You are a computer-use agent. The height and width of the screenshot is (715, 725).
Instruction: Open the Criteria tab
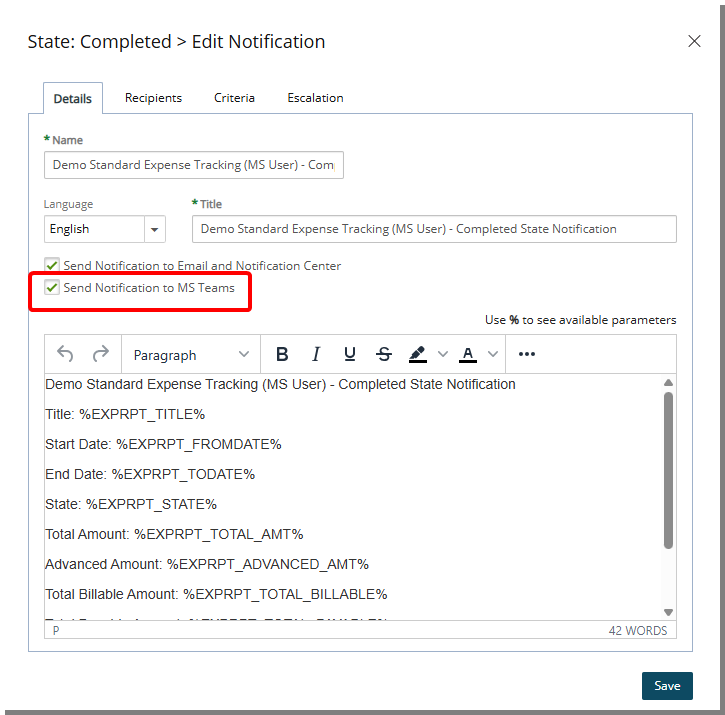[x=234, y=98]
